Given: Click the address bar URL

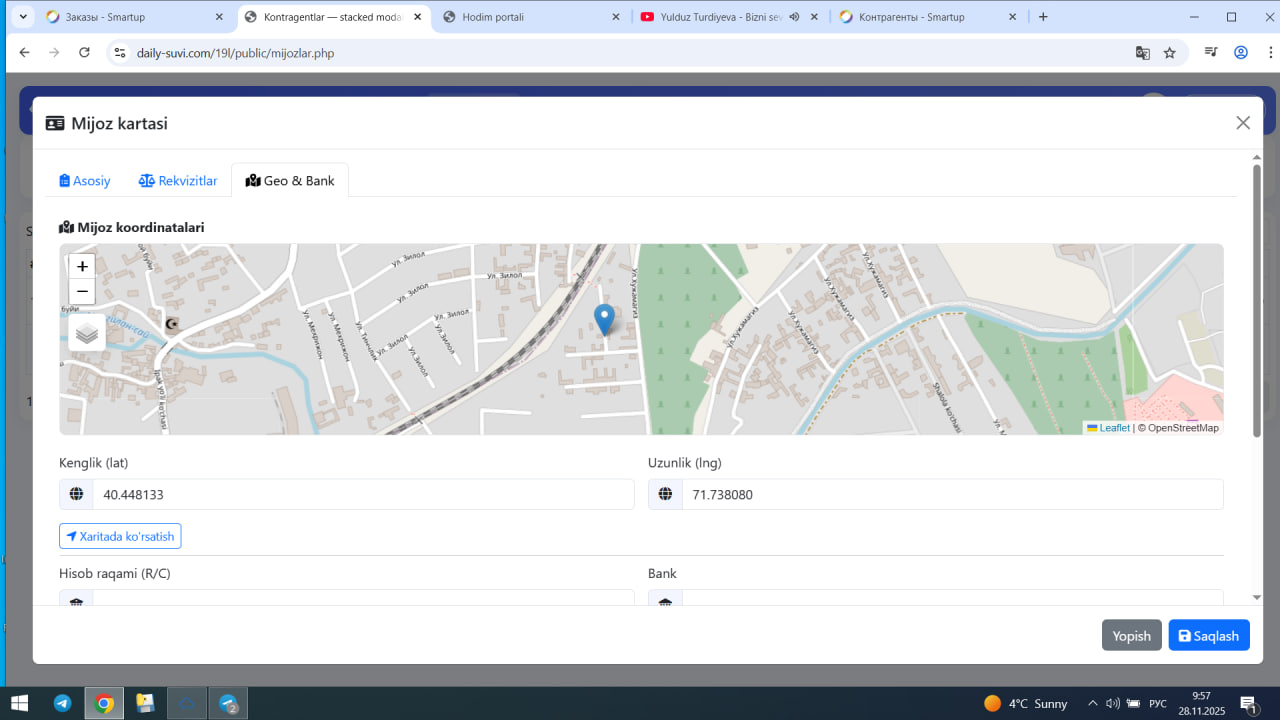Looking at the screenshot, I should pos(235,53).
